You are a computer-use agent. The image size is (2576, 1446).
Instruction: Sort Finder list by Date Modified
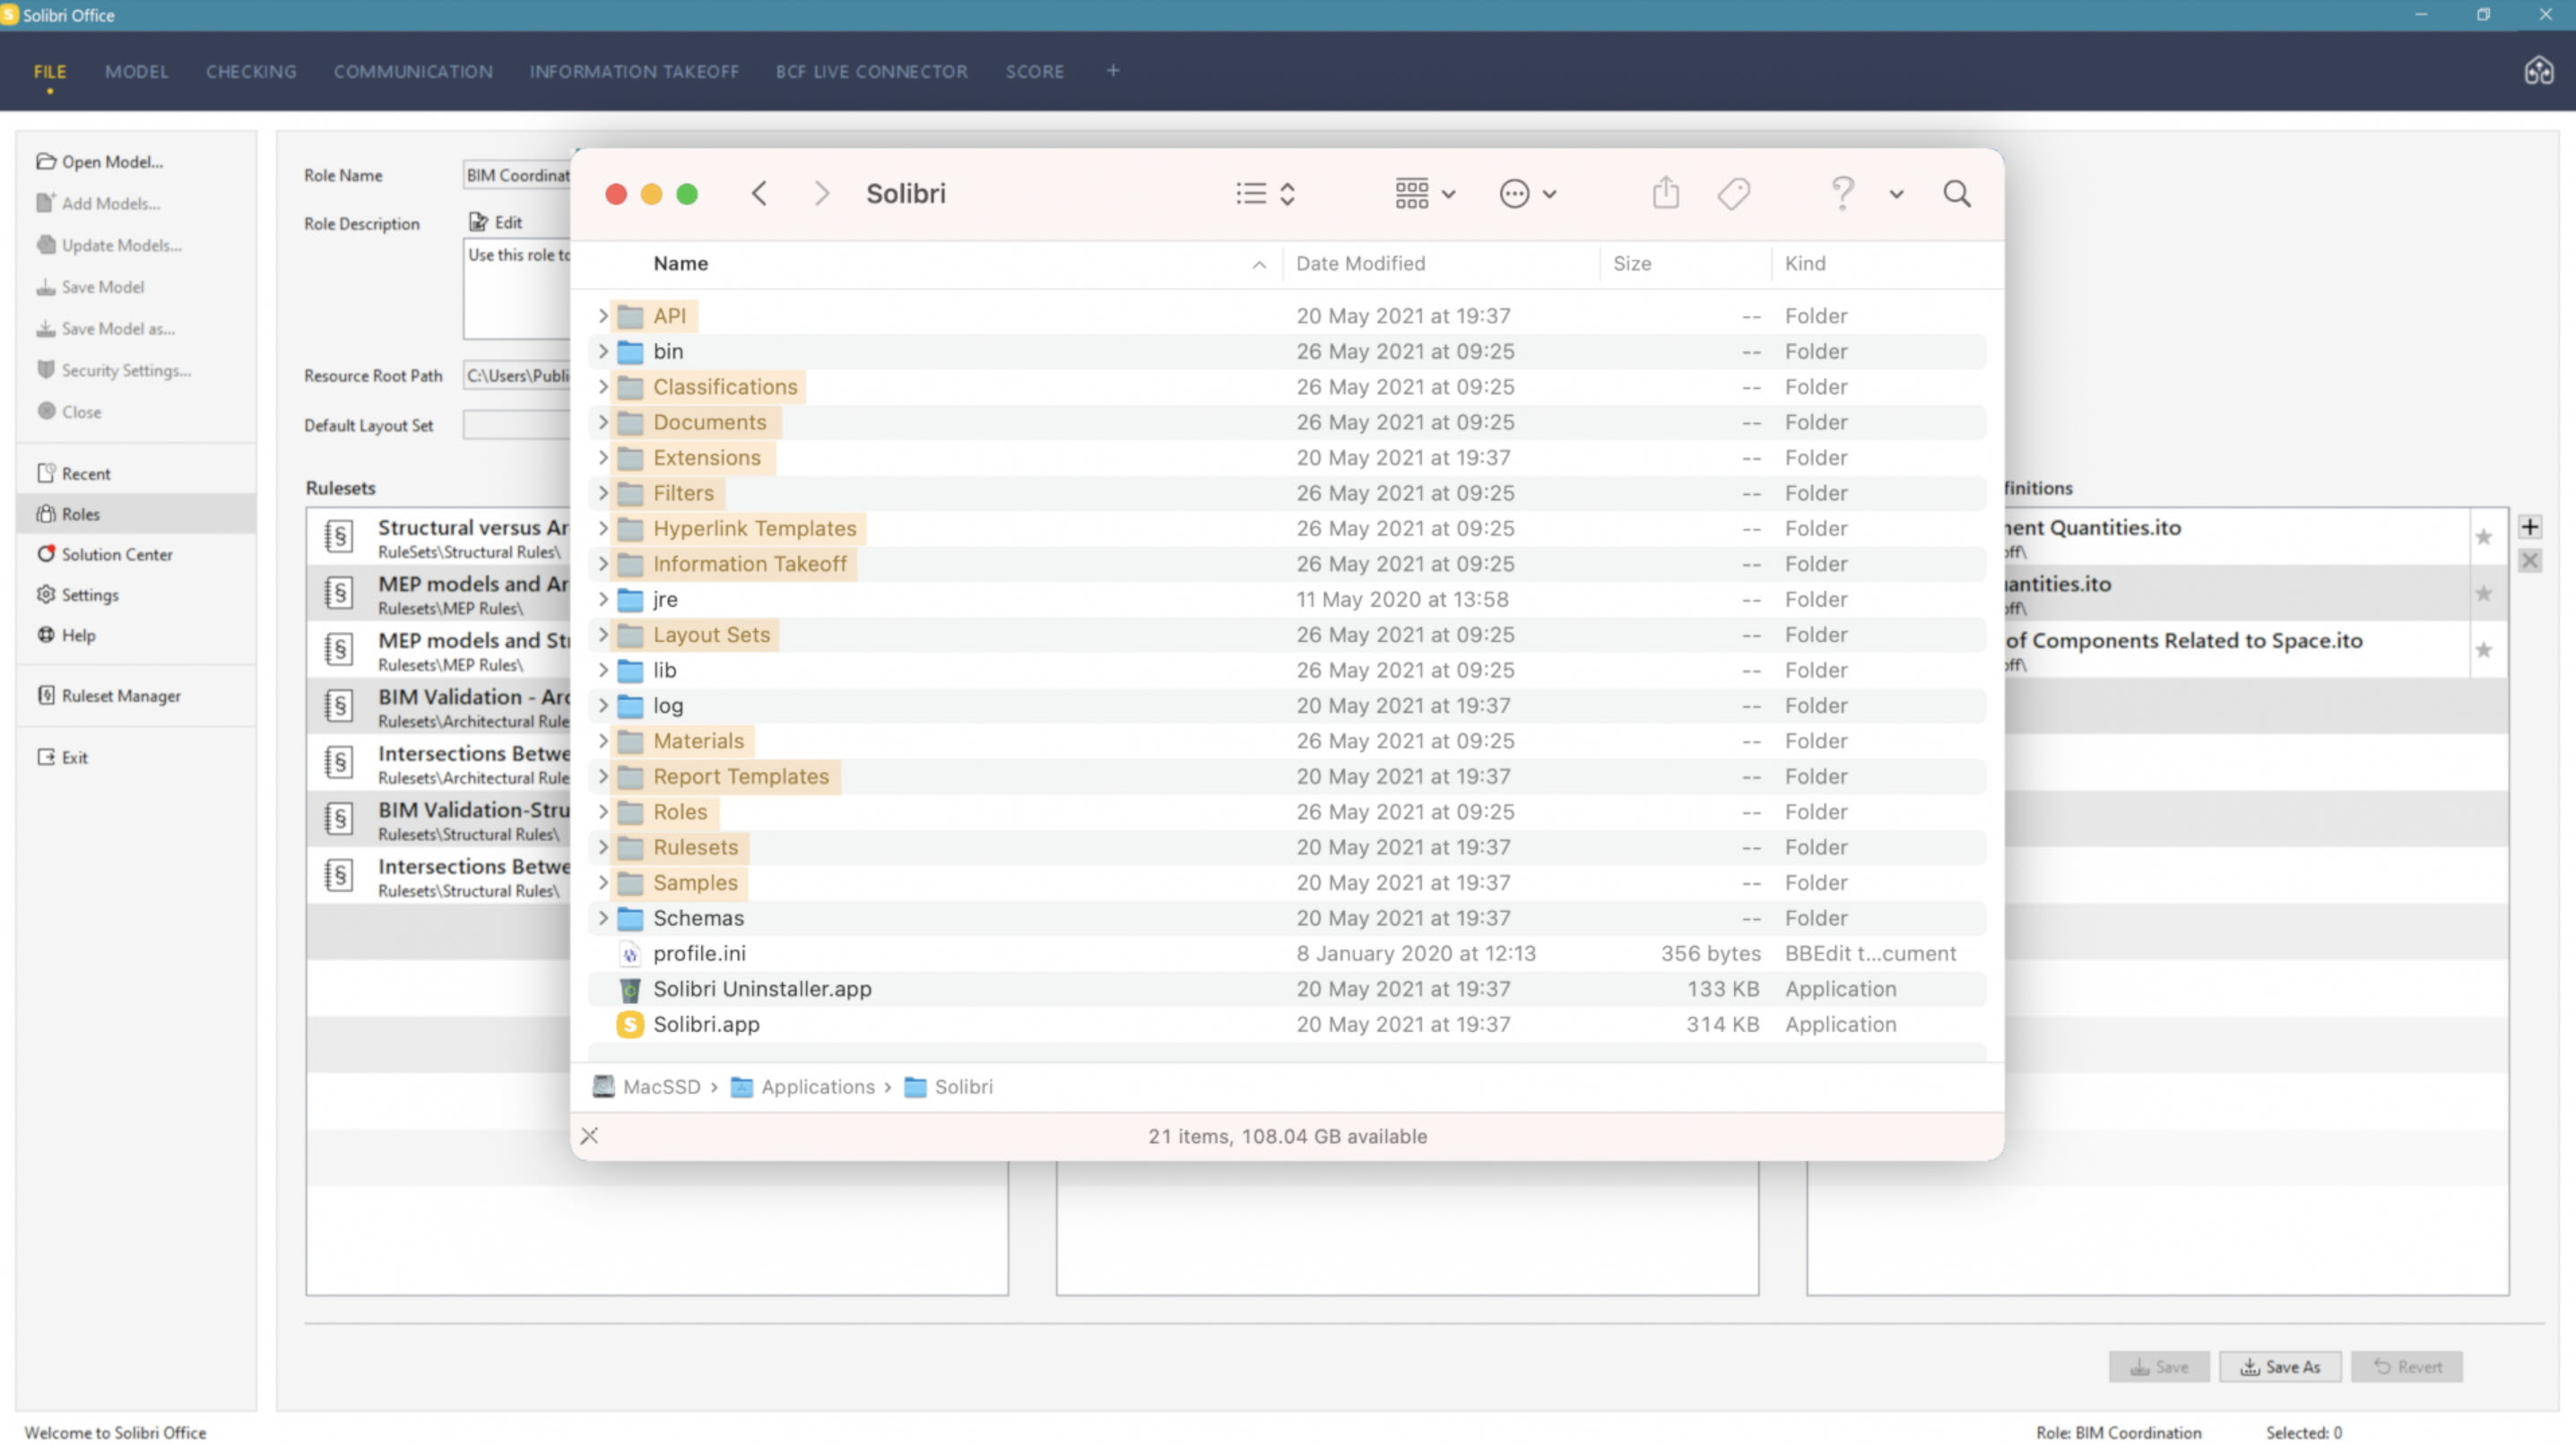pos(1360,263)
